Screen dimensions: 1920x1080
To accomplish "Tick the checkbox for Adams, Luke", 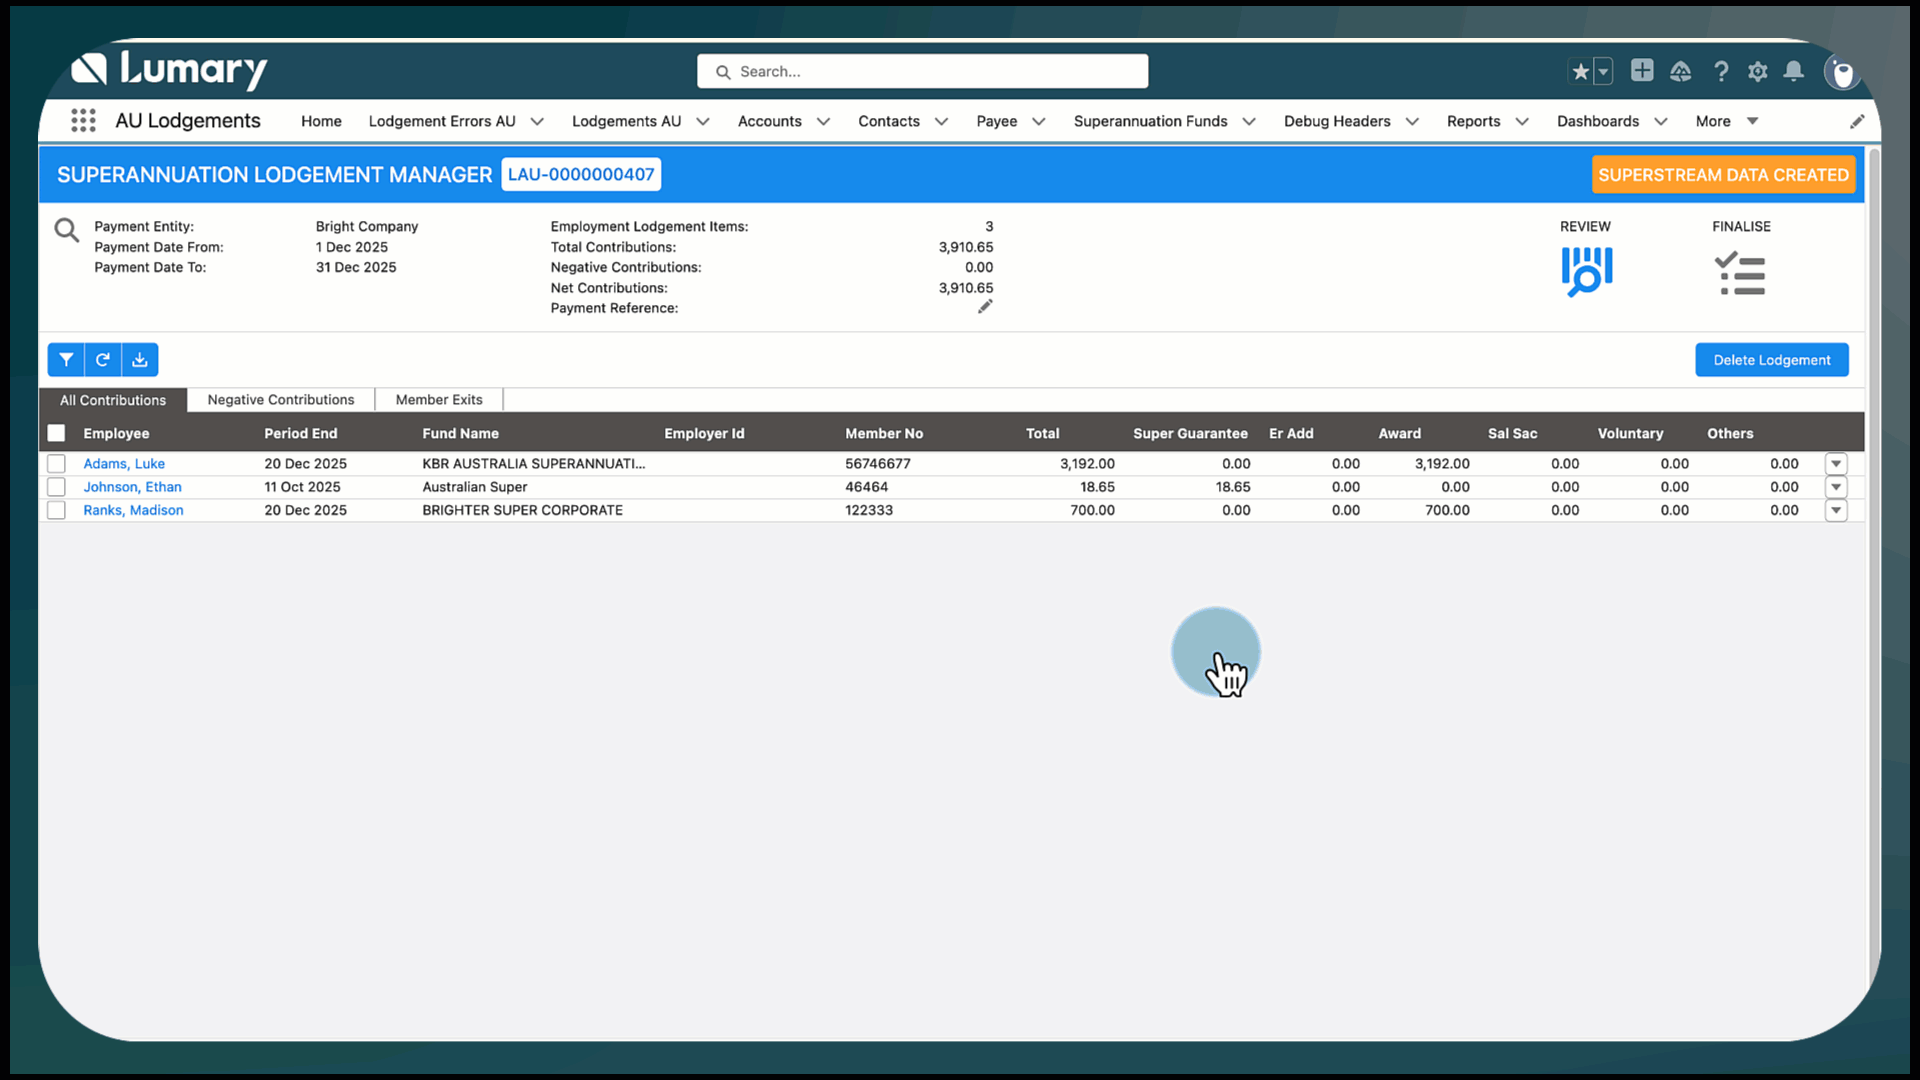I will coord(57,464).
